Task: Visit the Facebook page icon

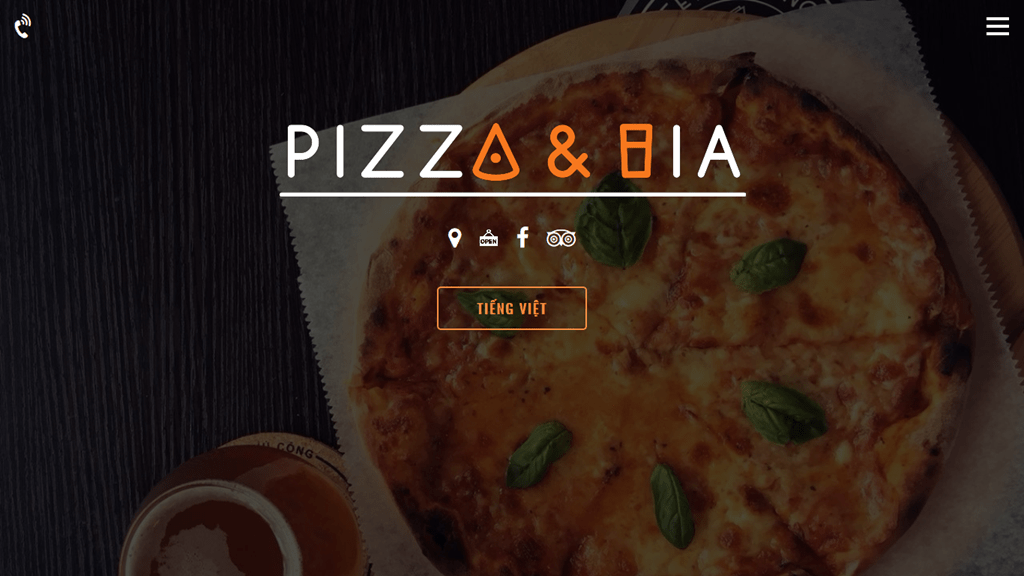Action: (x=522, y=237)
